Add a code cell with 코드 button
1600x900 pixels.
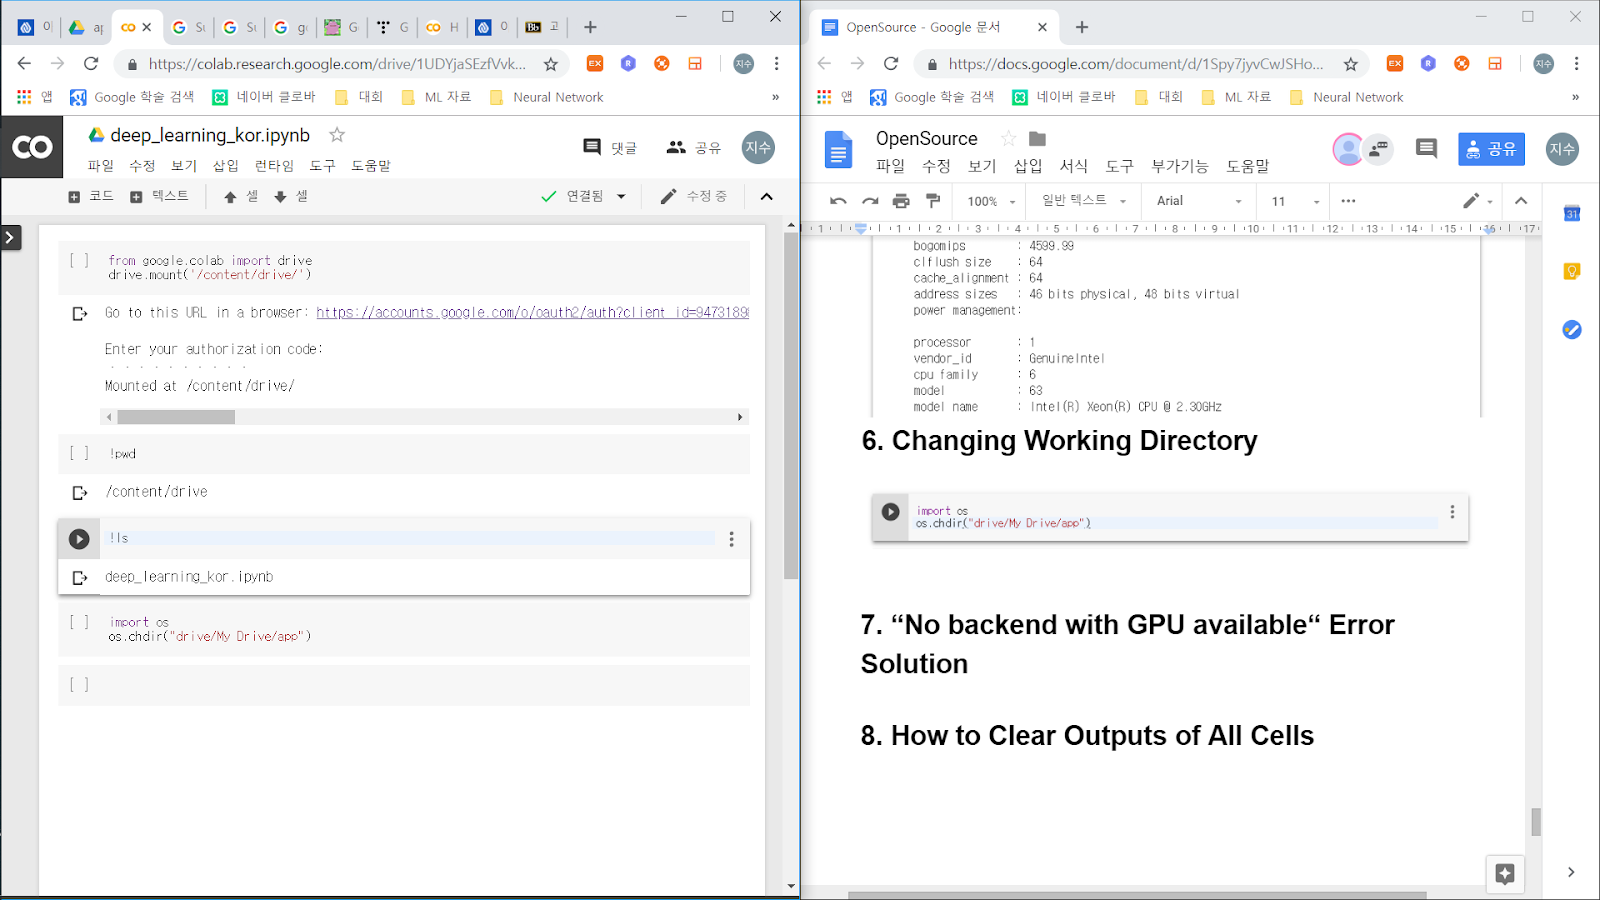(x=91, y=196)
